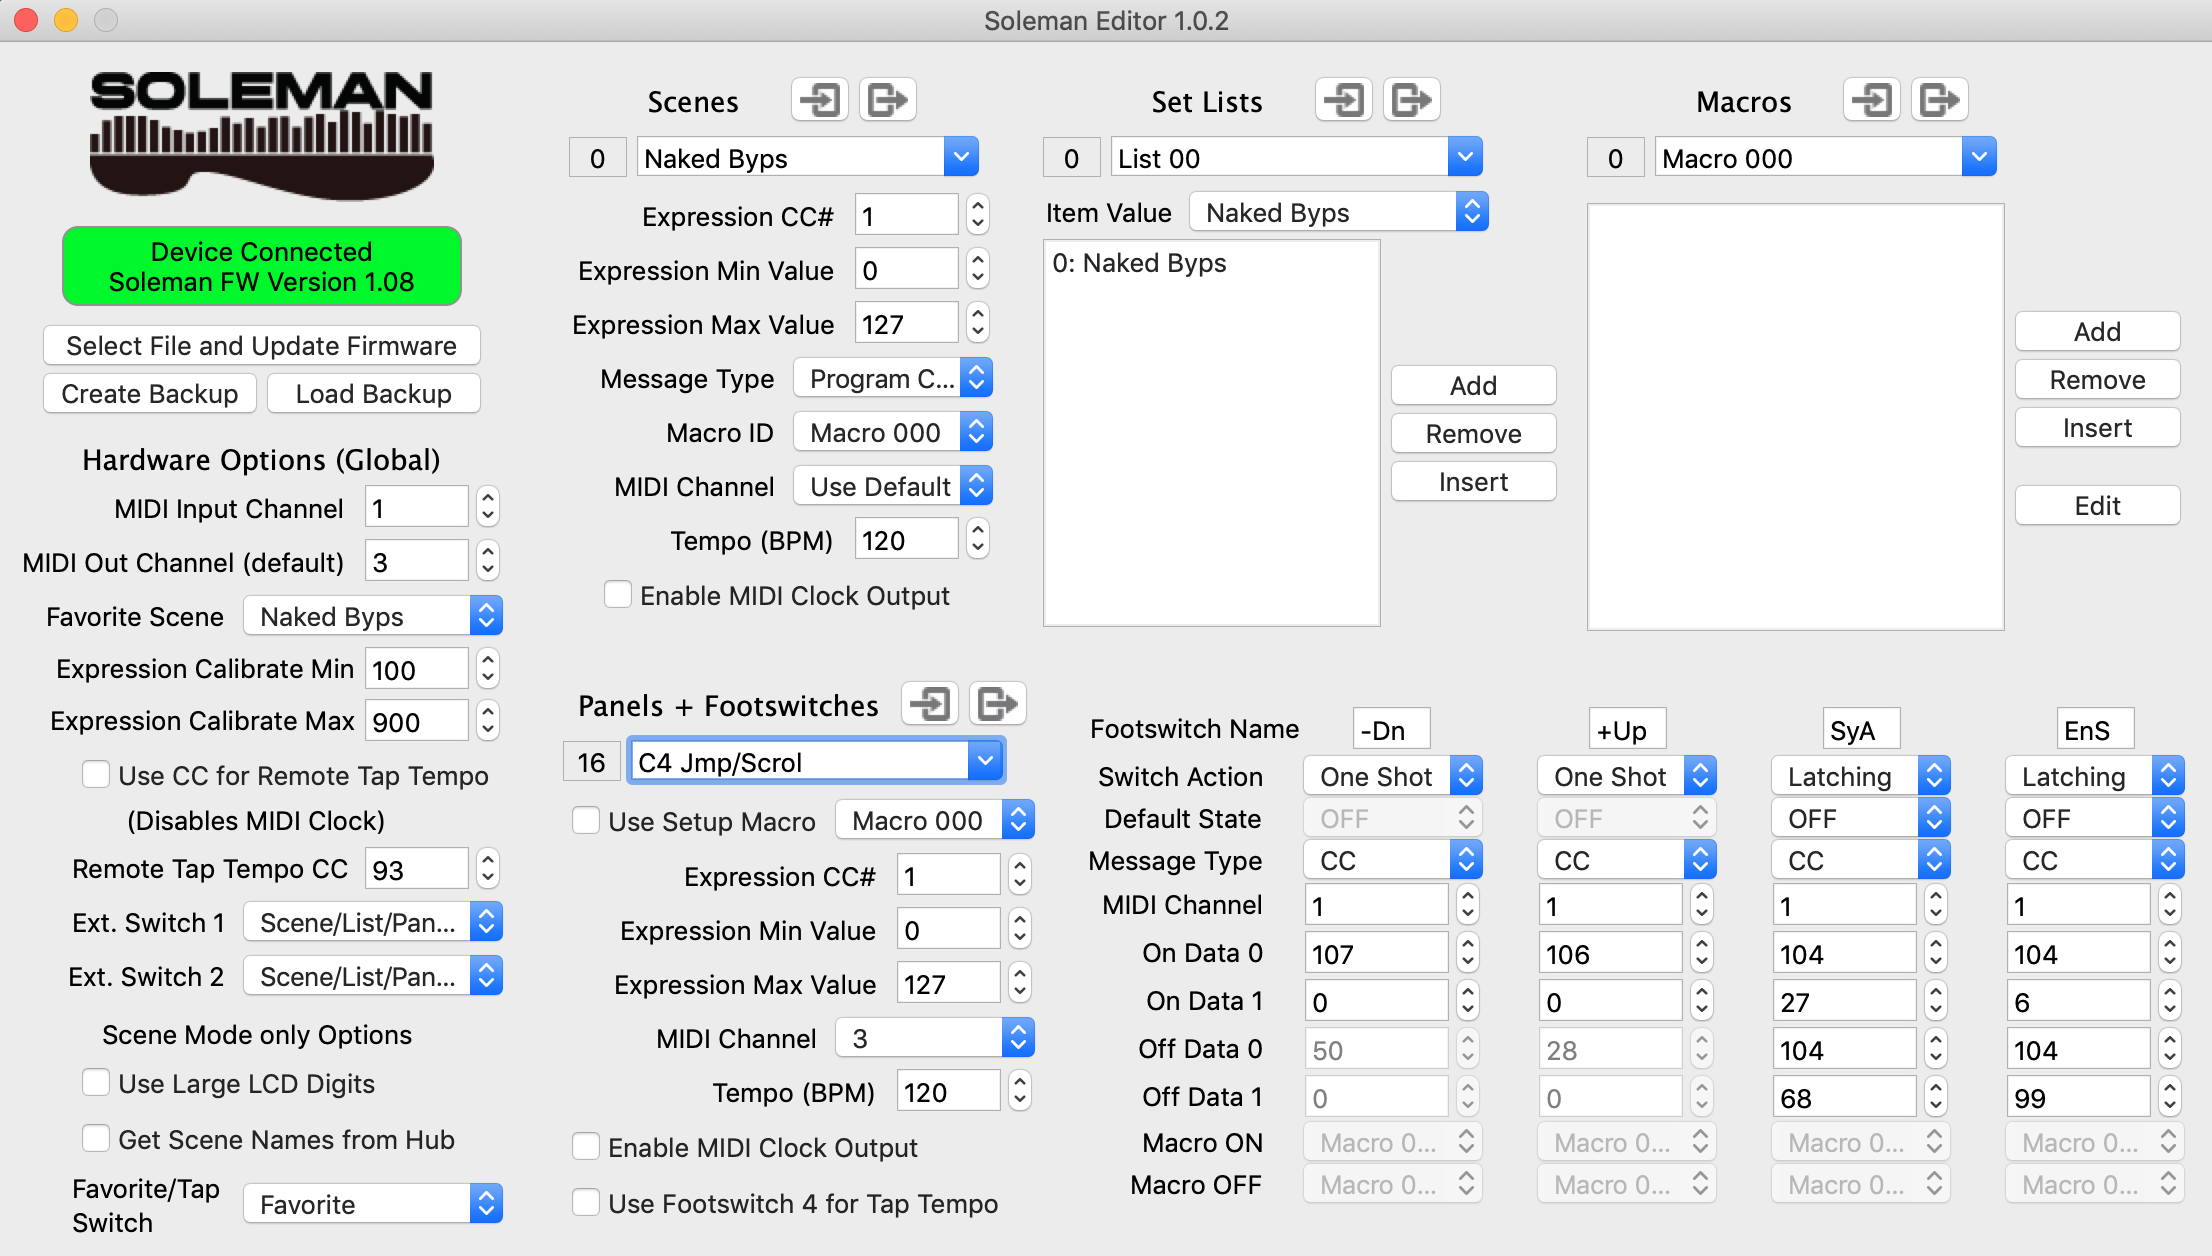Click the scene number field showing 0
The image size is (2212, 1256).
[x=598, y=158]
